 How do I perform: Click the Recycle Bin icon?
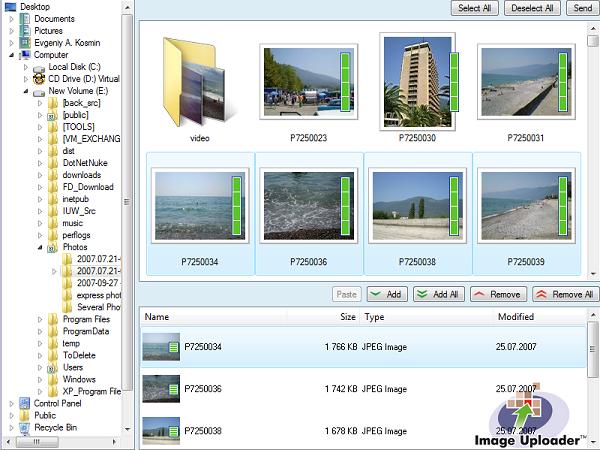tap(25, 428)
